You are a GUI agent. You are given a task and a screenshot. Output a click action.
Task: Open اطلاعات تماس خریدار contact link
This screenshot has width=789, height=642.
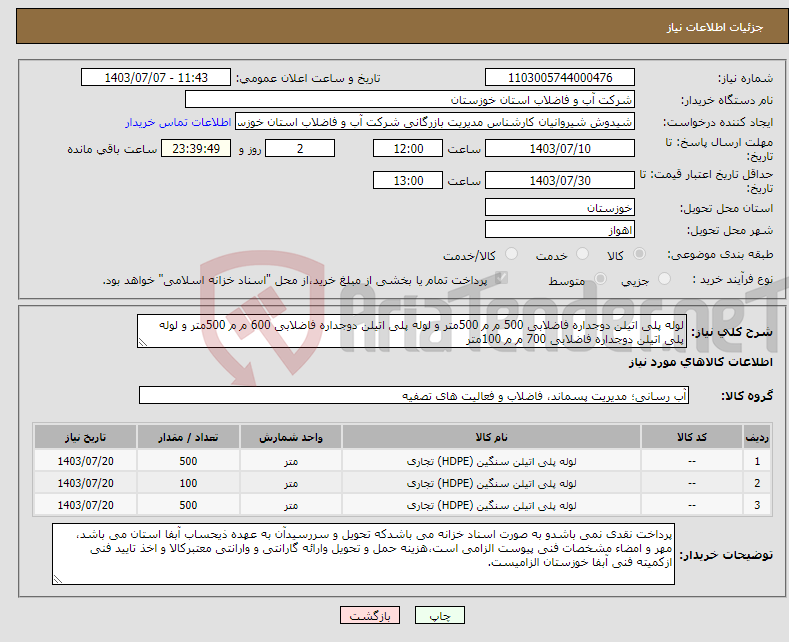coord(178,122)
